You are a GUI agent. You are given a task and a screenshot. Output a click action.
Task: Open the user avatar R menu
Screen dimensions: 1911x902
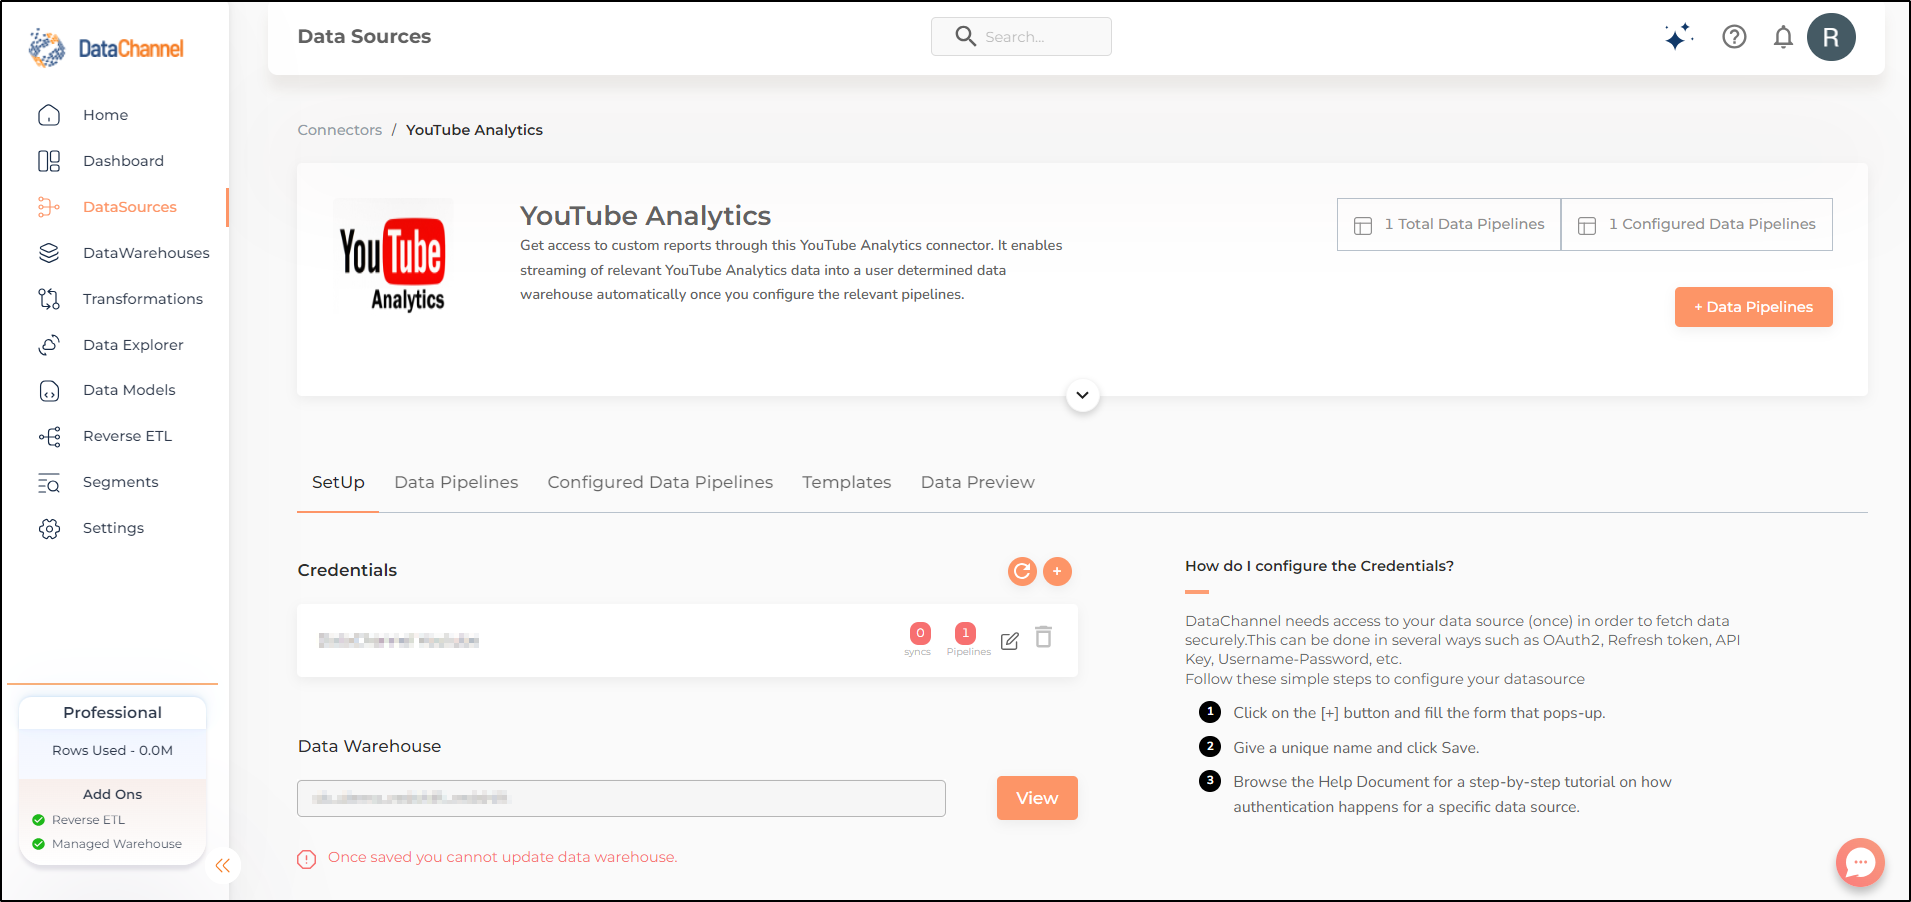point(1831,37)
